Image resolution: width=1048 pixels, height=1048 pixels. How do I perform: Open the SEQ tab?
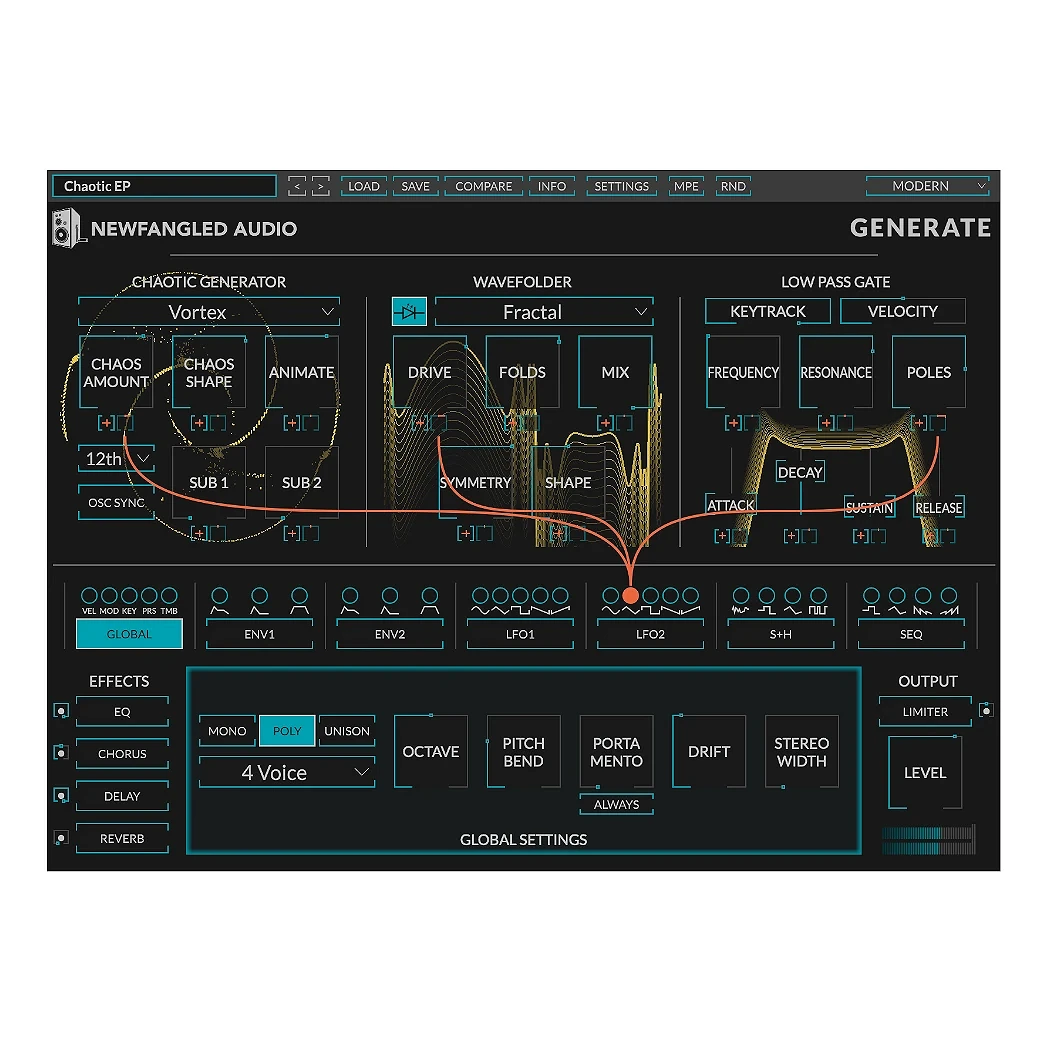911,634
